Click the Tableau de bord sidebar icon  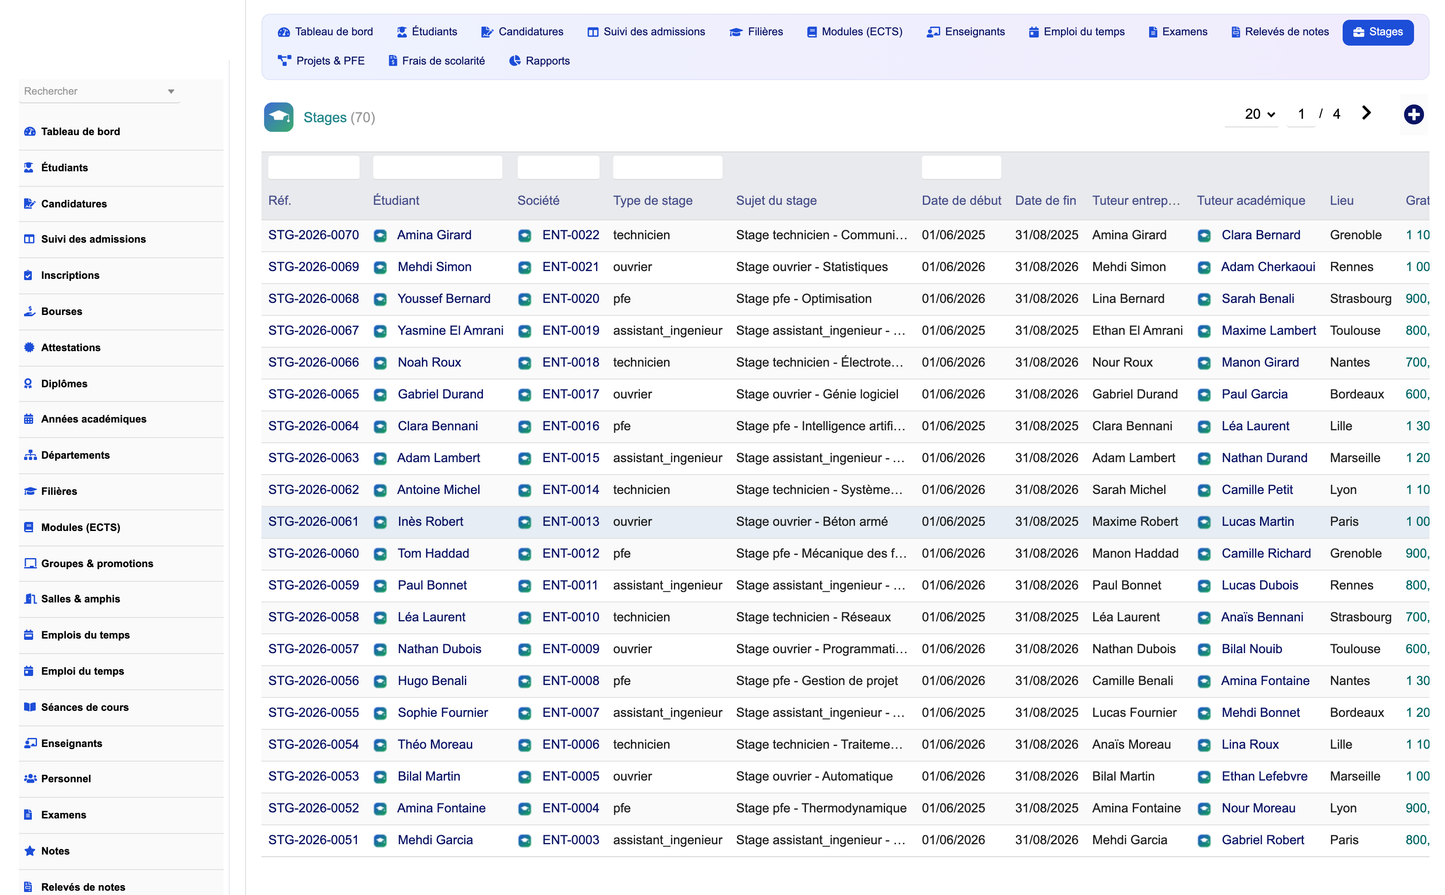(30, 132)
